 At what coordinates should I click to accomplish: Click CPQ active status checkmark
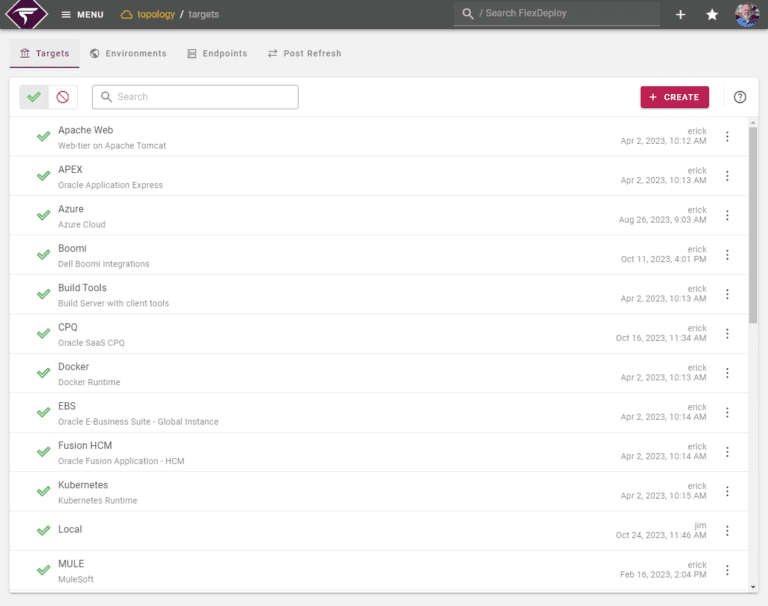coord(44,333)
